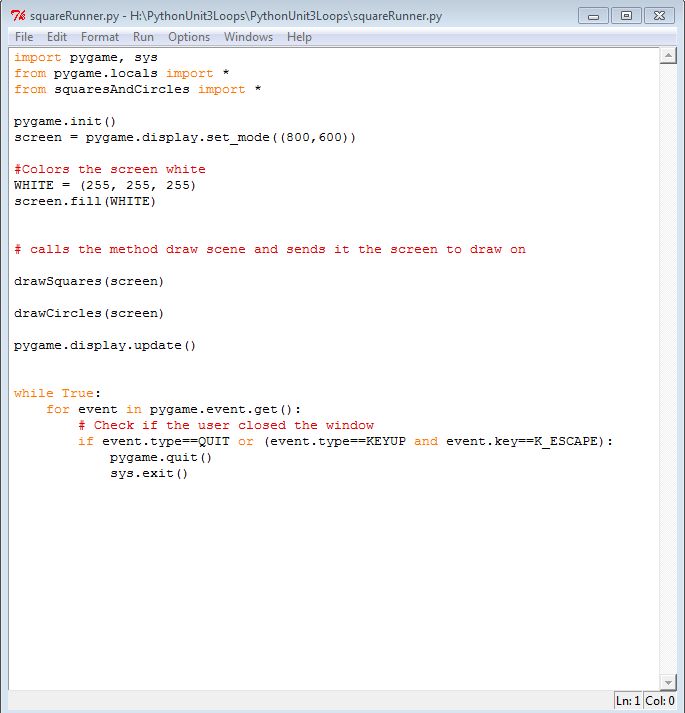Click the 'while True:' line

(x=57, y=393)
